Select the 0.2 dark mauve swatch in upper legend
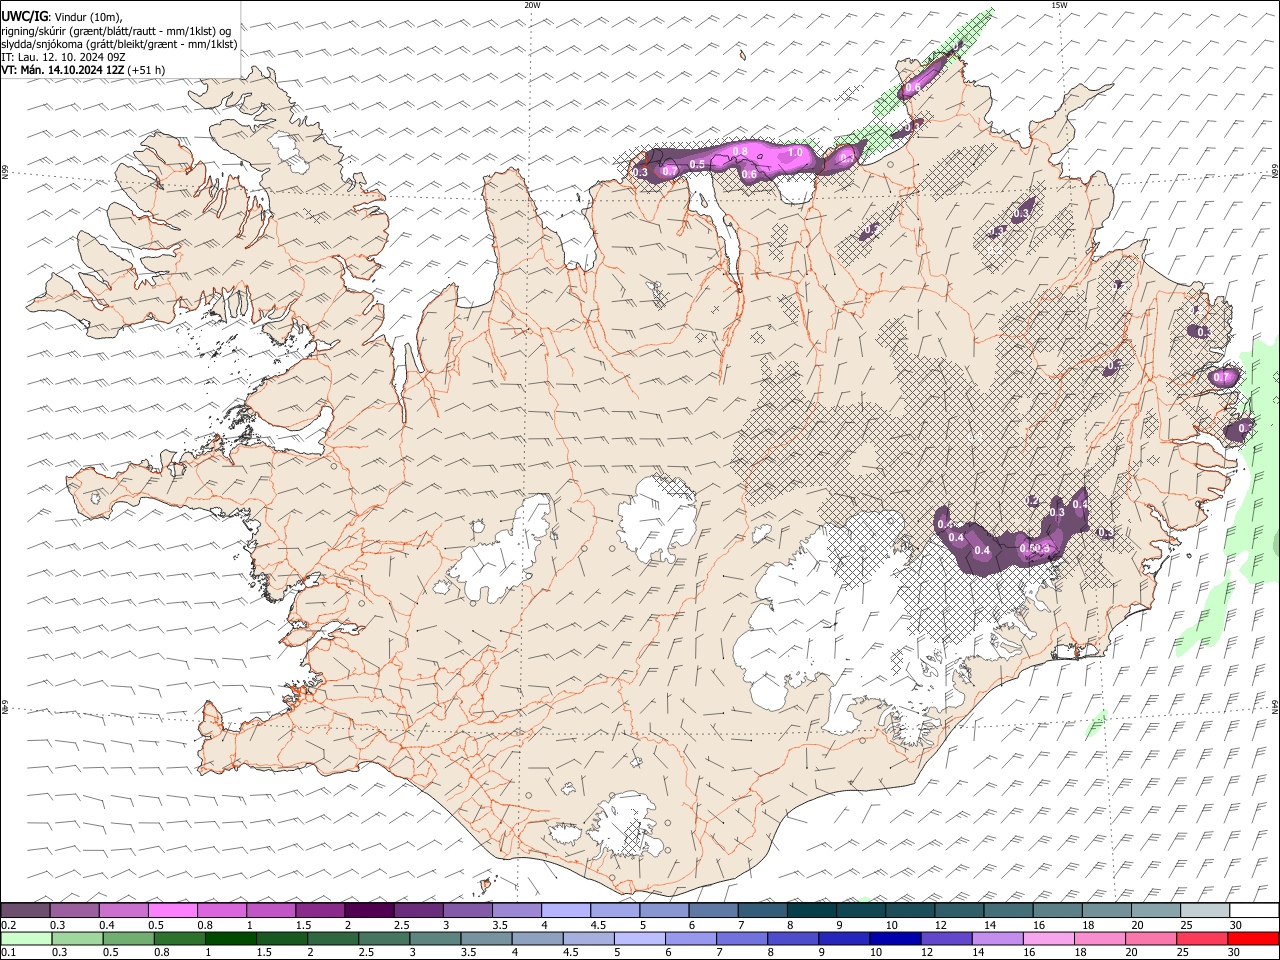 coord(25,910)
